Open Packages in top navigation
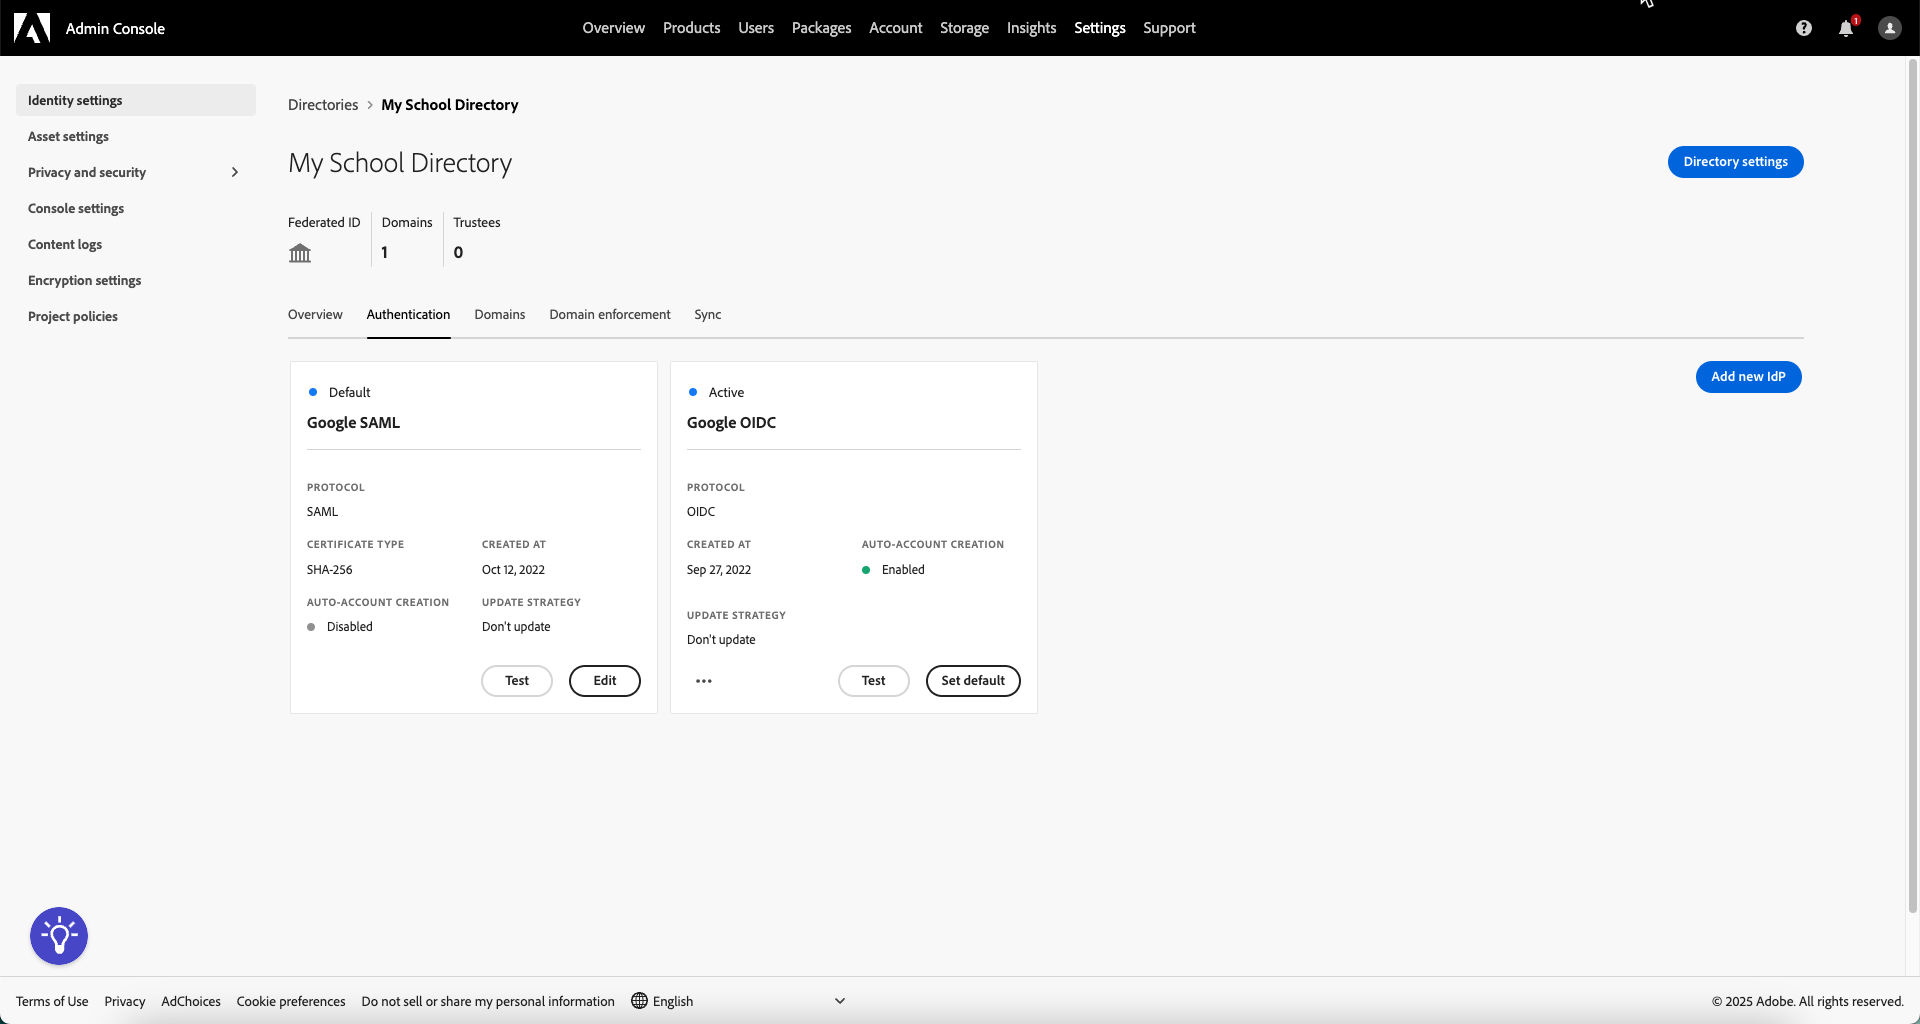1920x1024 pixels. 821,28
